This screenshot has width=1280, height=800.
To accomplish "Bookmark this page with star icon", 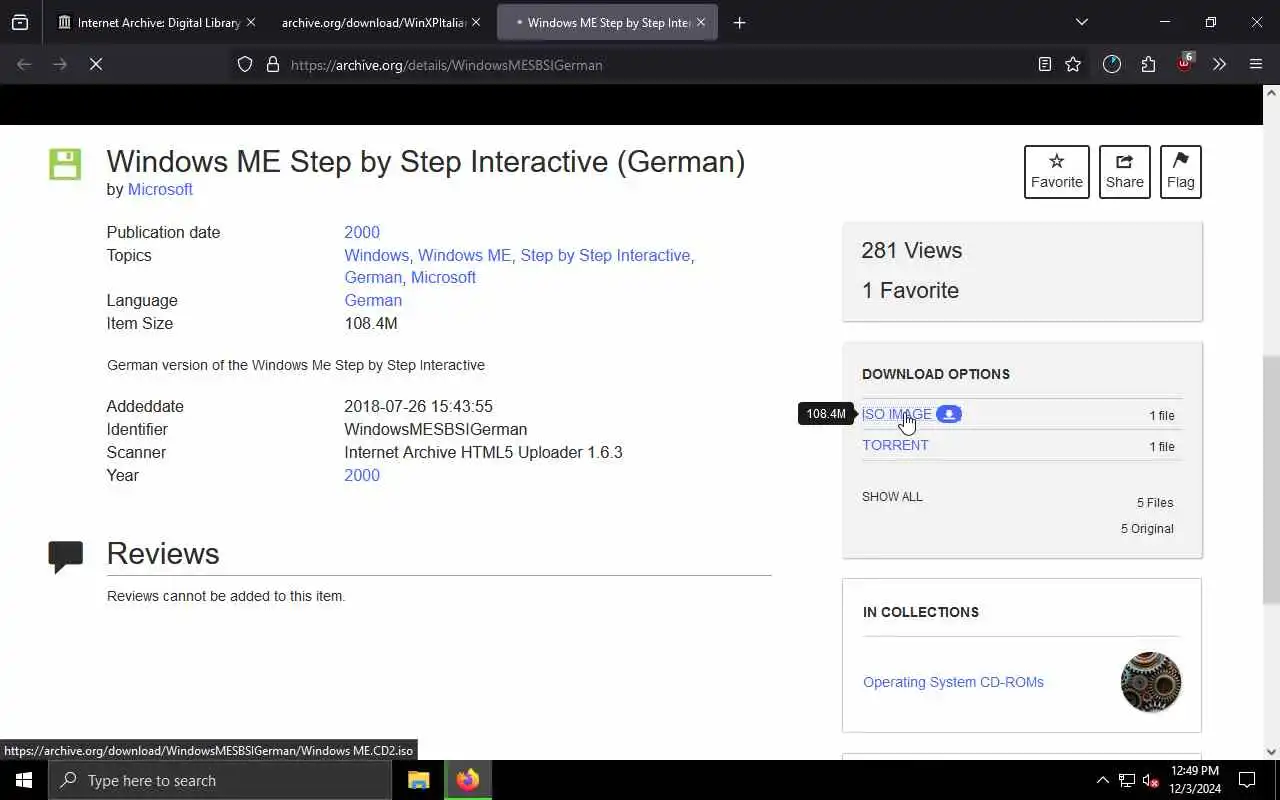I will tap(1073, 64).
